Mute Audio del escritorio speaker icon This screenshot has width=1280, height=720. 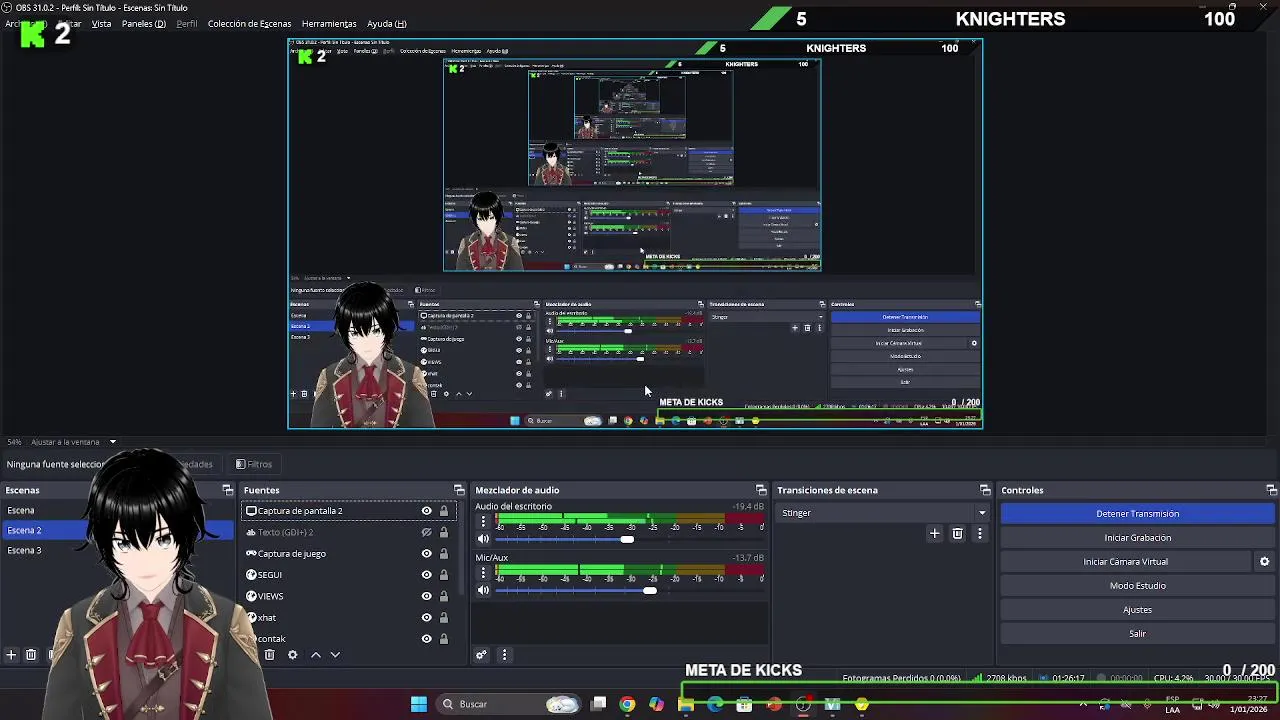tap(483, 540)
